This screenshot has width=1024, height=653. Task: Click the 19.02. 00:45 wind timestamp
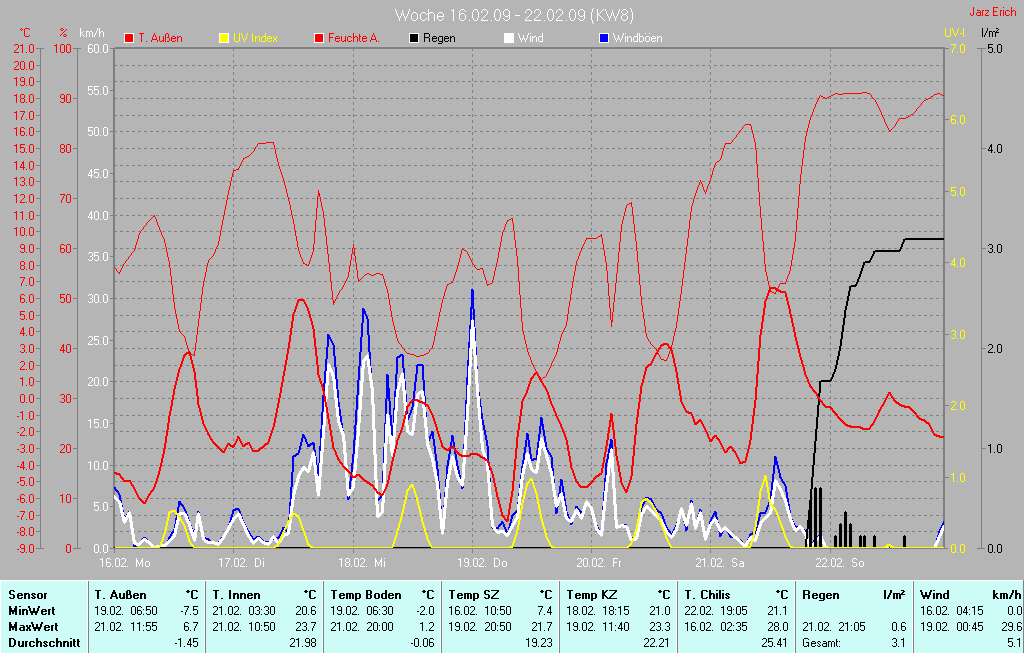tap(952, 627)
